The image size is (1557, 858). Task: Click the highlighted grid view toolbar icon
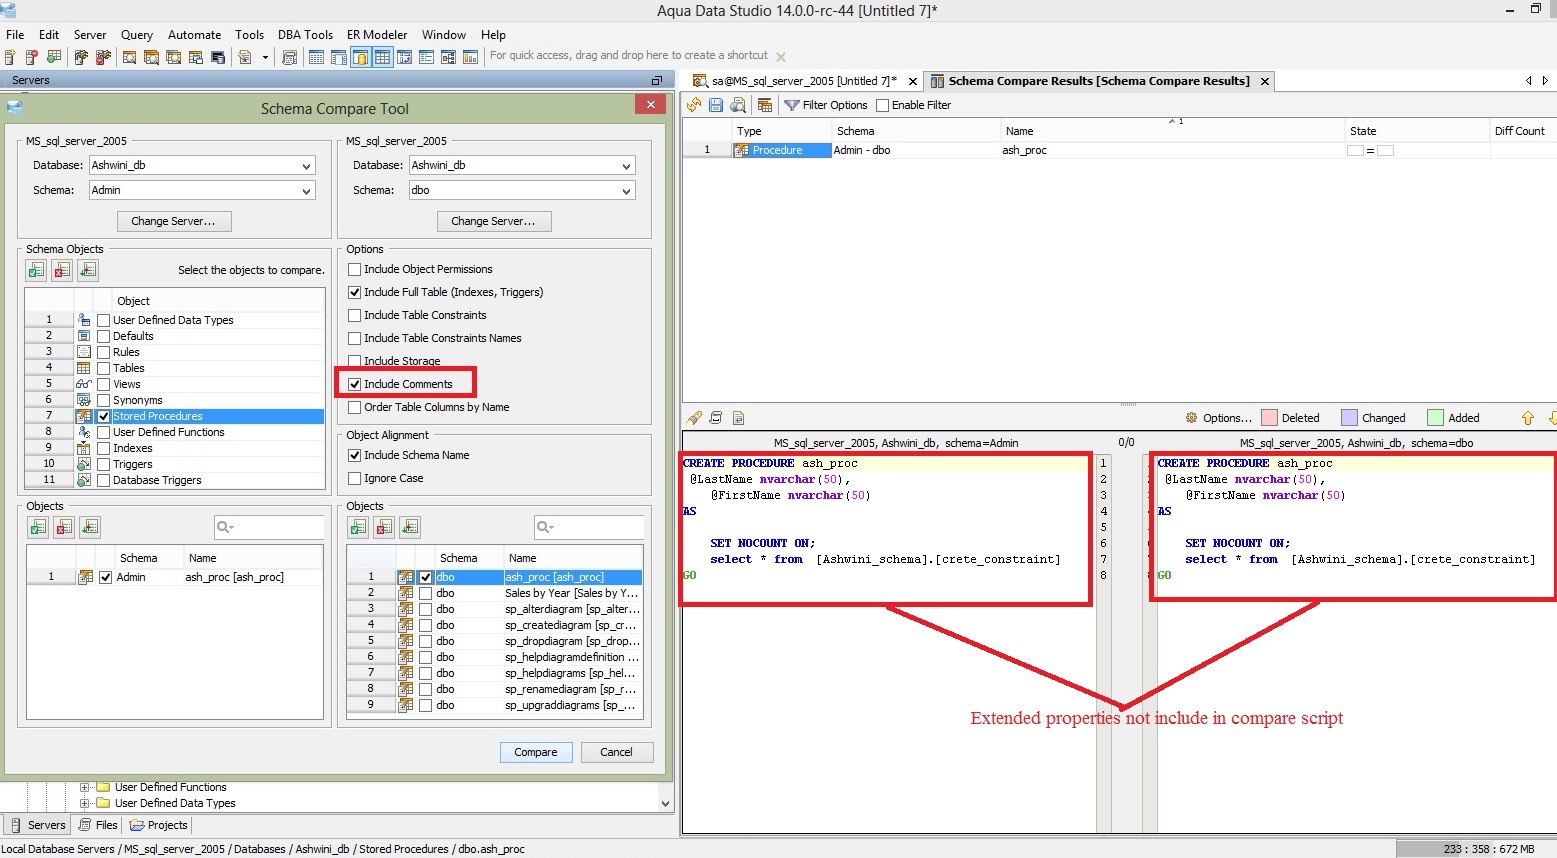point(382,57)
